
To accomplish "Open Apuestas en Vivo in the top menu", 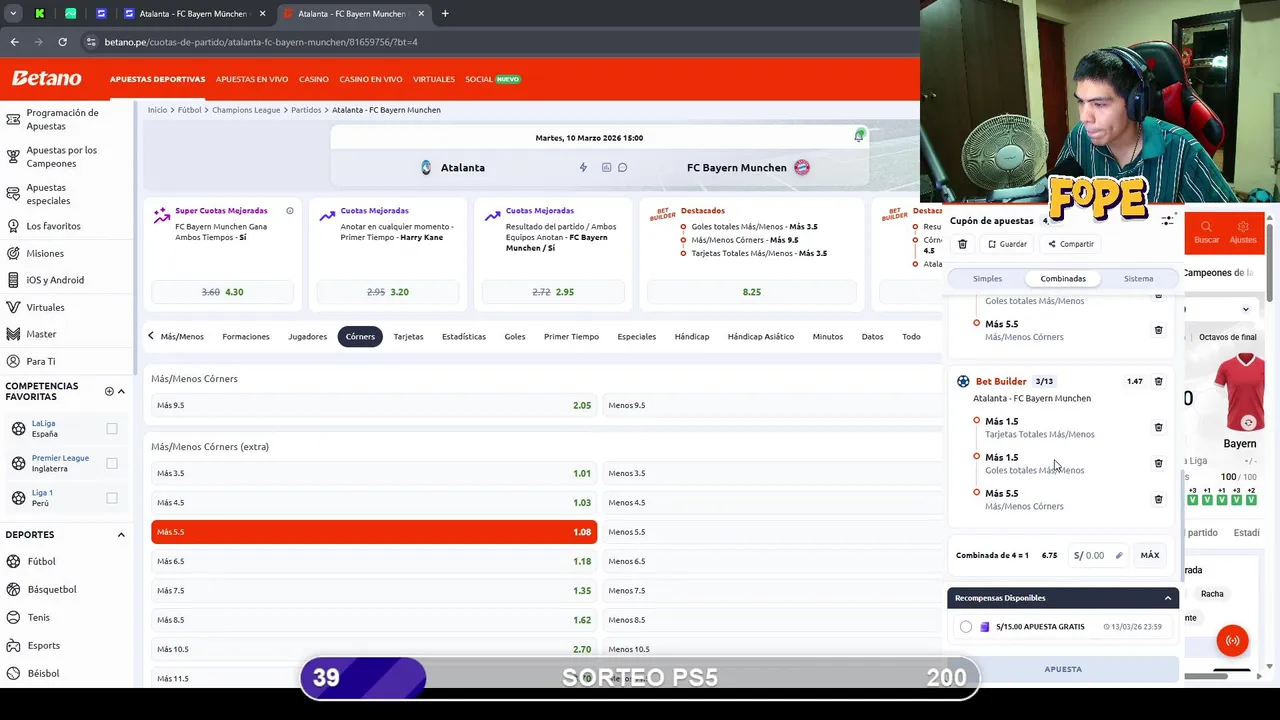I will coord(252,79).
